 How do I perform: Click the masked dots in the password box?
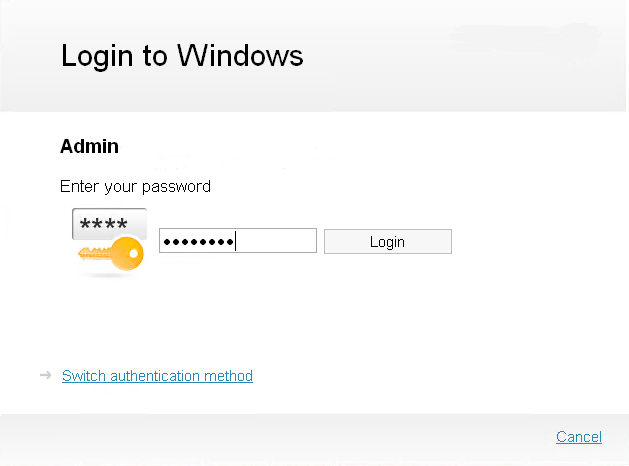[x=197, y=241]
